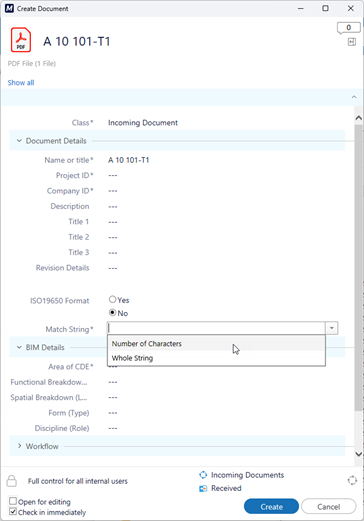Click the Description empty value

coord(113,207)
